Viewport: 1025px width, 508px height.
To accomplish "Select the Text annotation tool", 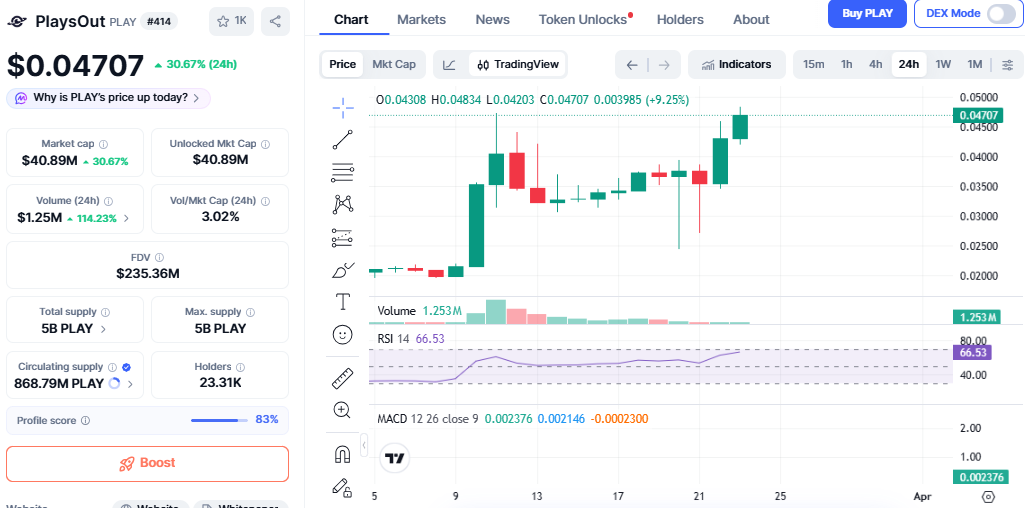I will pos(343,302).
